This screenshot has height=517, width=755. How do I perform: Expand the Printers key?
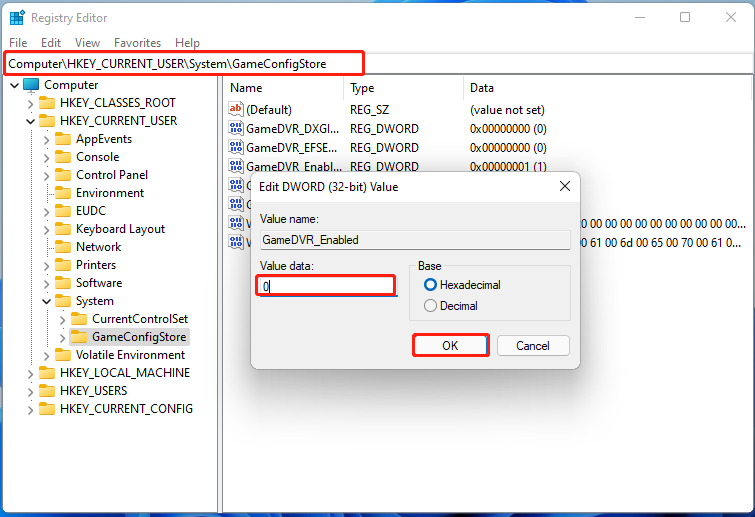tap(46, 266)
